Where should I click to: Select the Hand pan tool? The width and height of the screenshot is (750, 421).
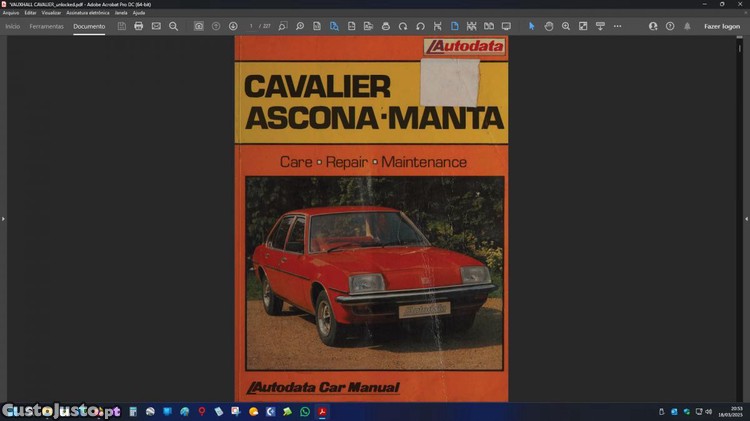point(549,26)
